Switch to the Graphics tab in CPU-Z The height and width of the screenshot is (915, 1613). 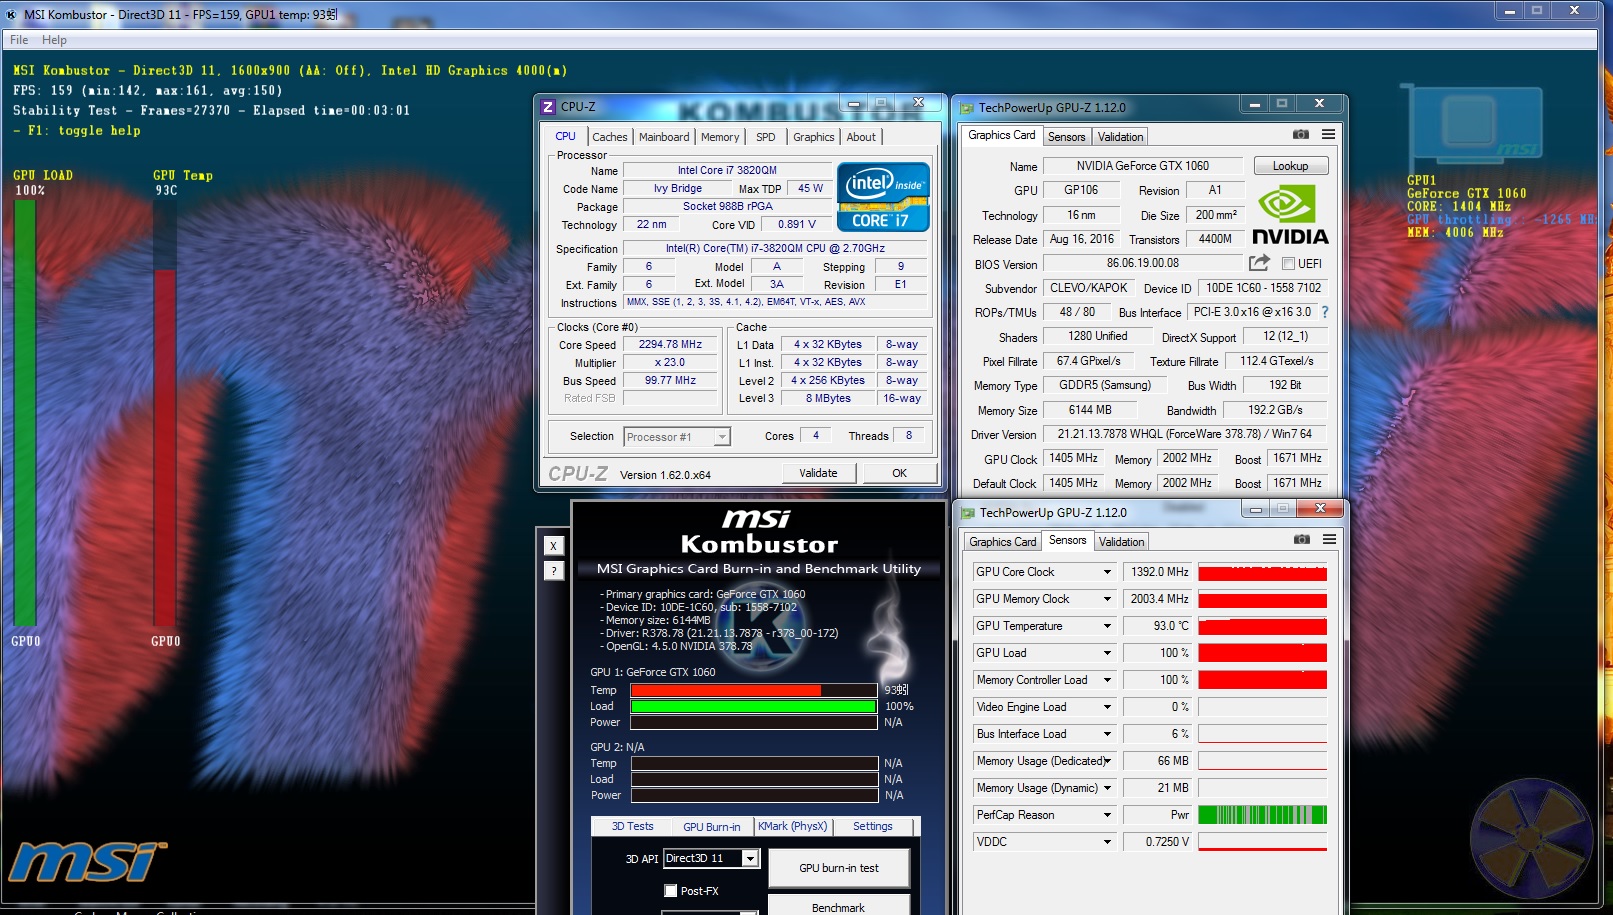click(x=814, y=137)
